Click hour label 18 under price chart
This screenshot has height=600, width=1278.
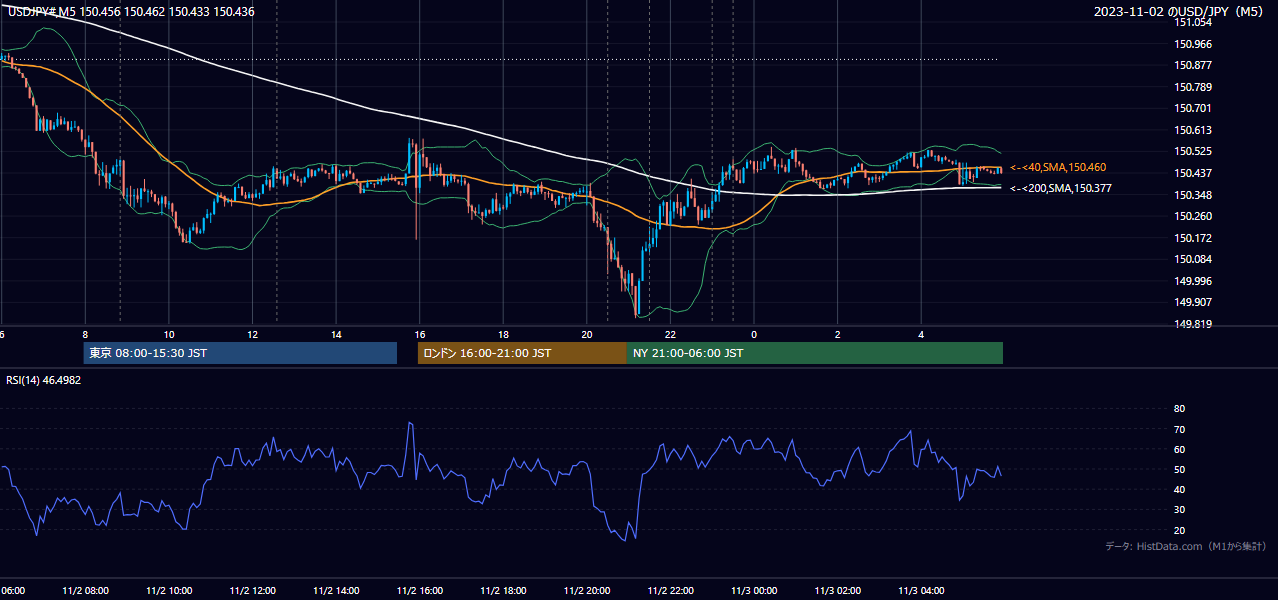coord(503,335)
